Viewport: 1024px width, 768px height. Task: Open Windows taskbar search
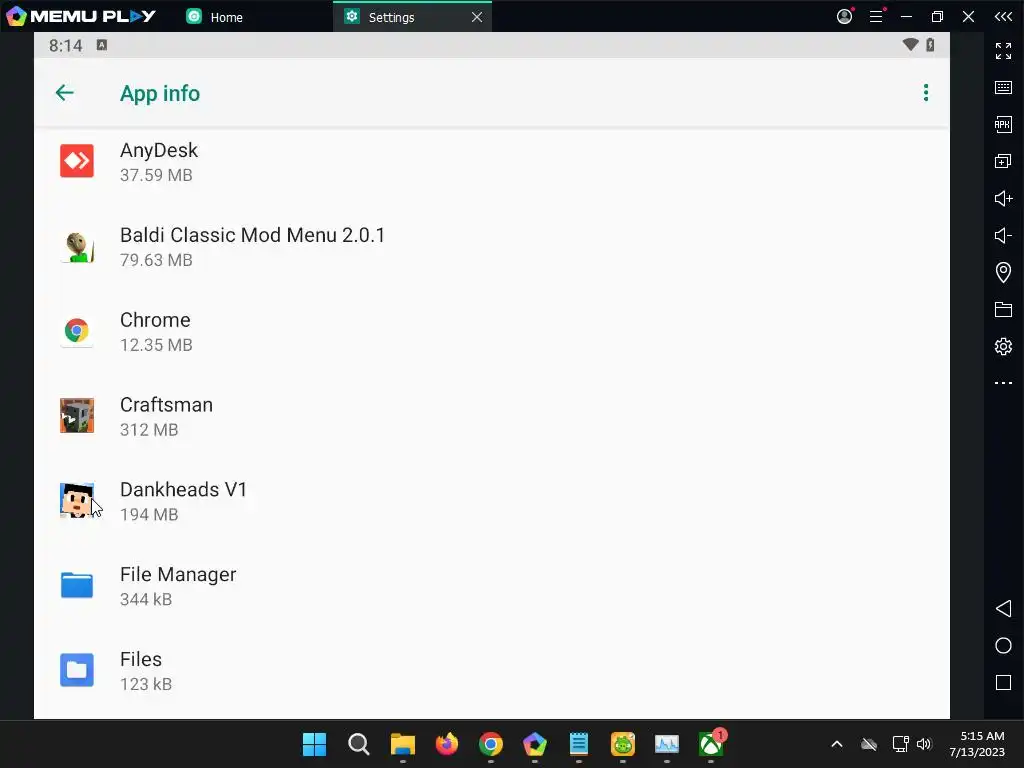(359, 744)
